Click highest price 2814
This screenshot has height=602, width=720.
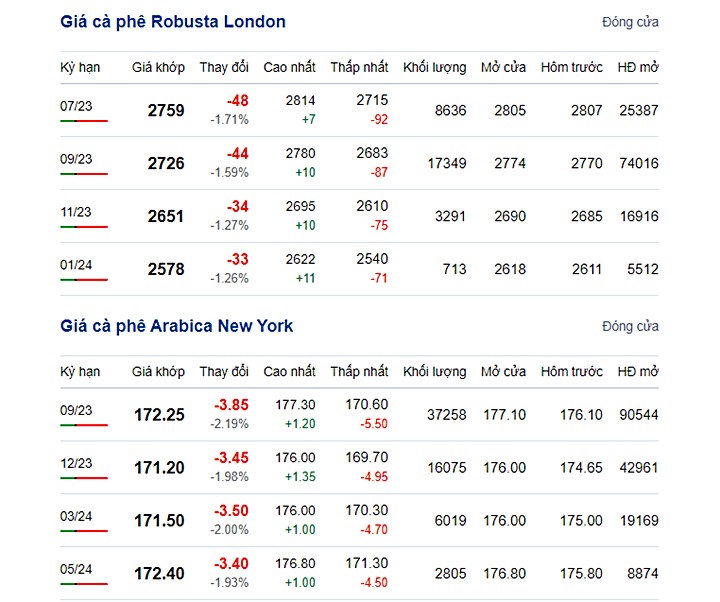[x=300, y=100]
